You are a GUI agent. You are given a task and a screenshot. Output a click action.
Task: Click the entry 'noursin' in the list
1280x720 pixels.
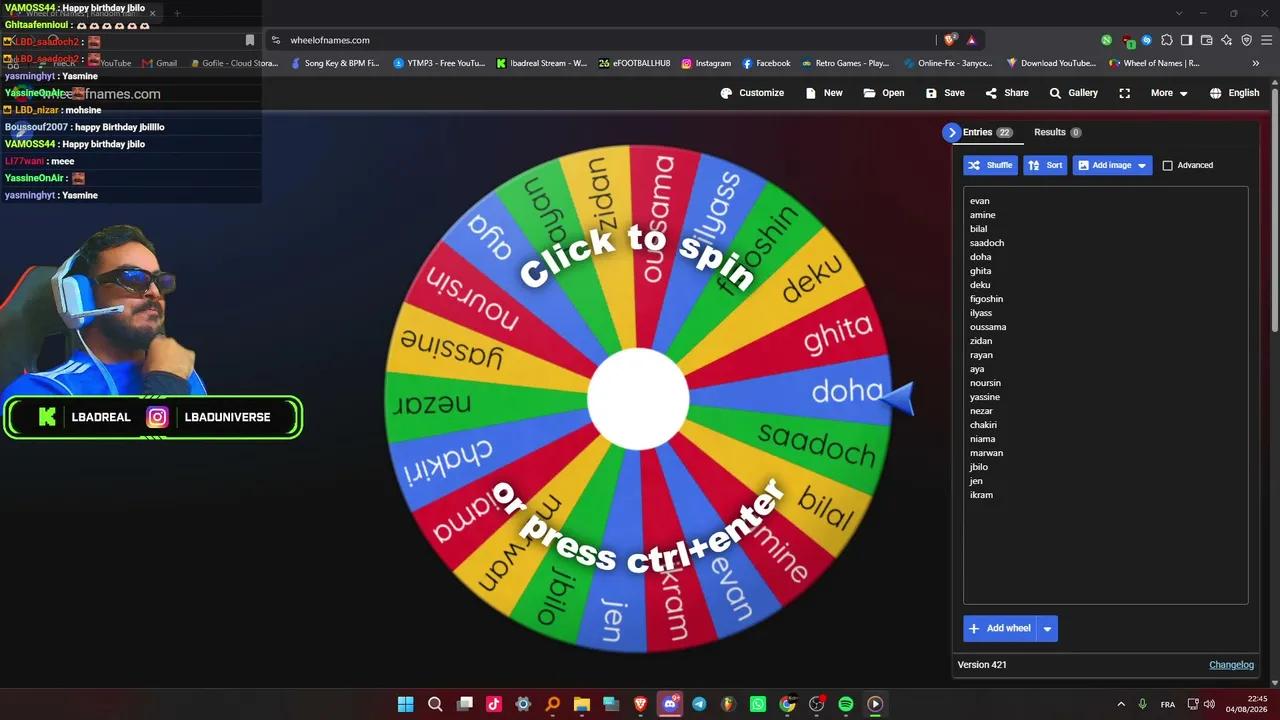coord(985,383)
